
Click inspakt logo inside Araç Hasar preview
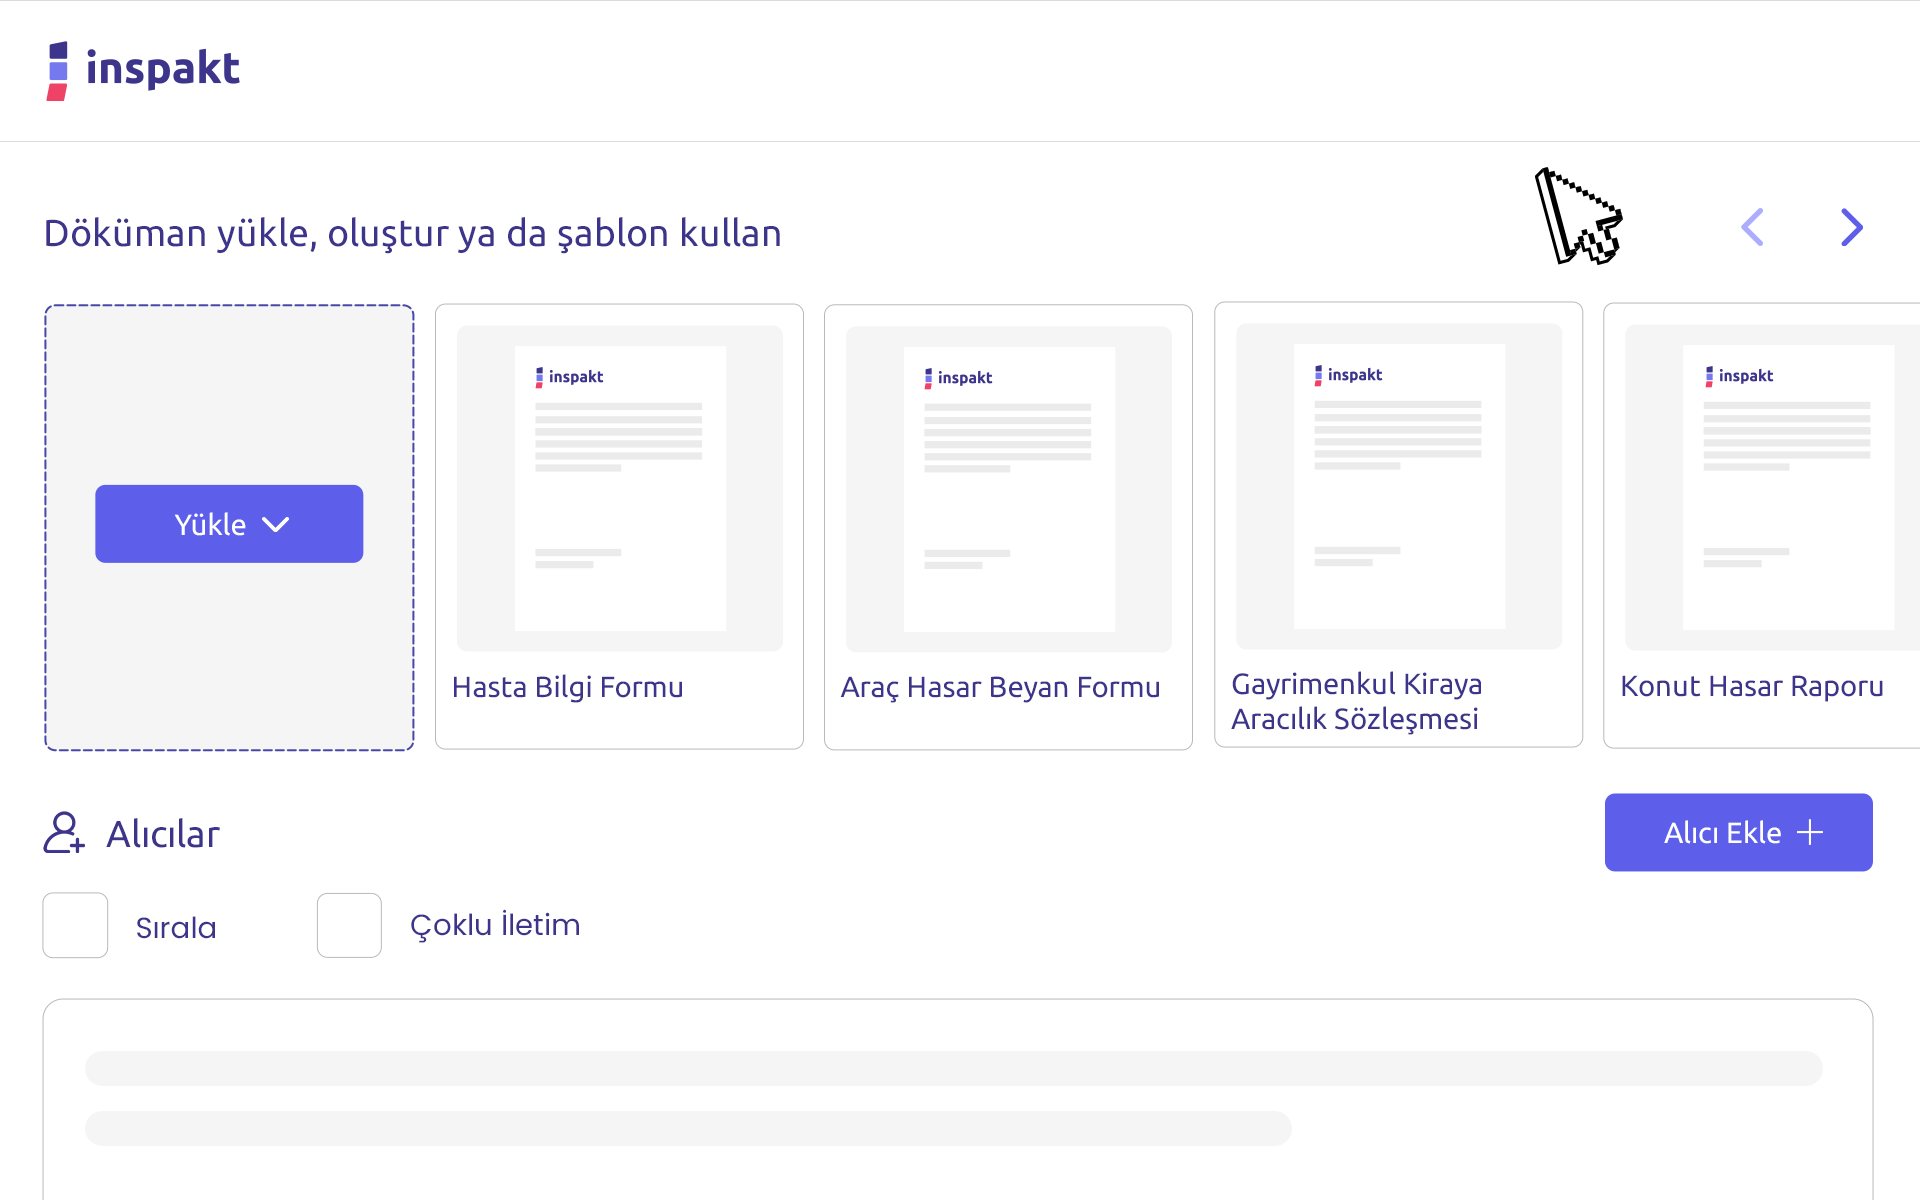pos(958,378)
